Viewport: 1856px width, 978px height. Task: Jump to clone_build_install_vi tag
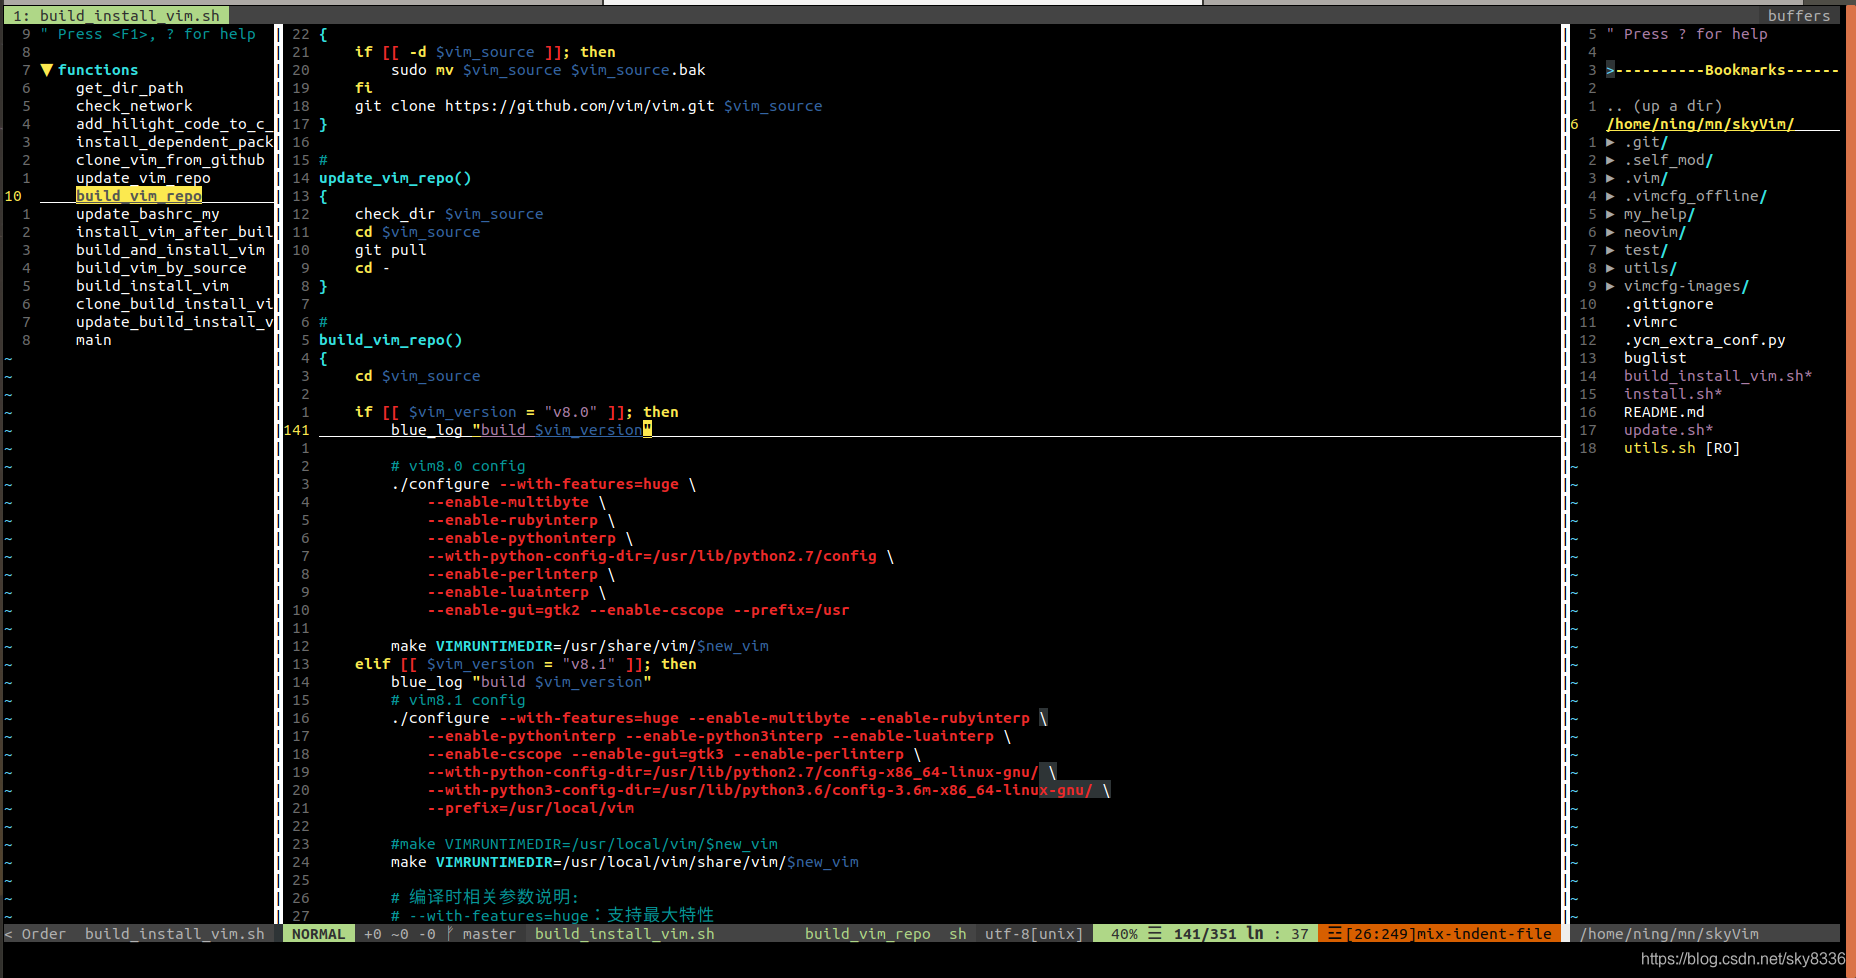[175, 304]
